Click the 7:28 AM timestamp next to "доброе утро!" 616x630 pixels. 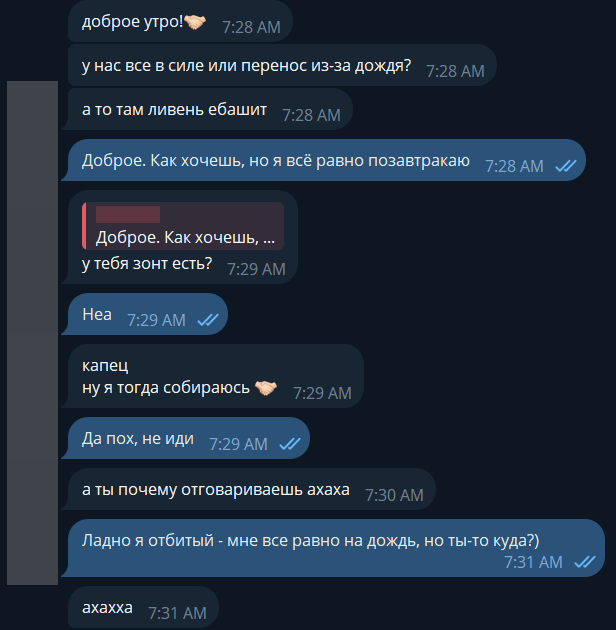click(x=252, y=27)
